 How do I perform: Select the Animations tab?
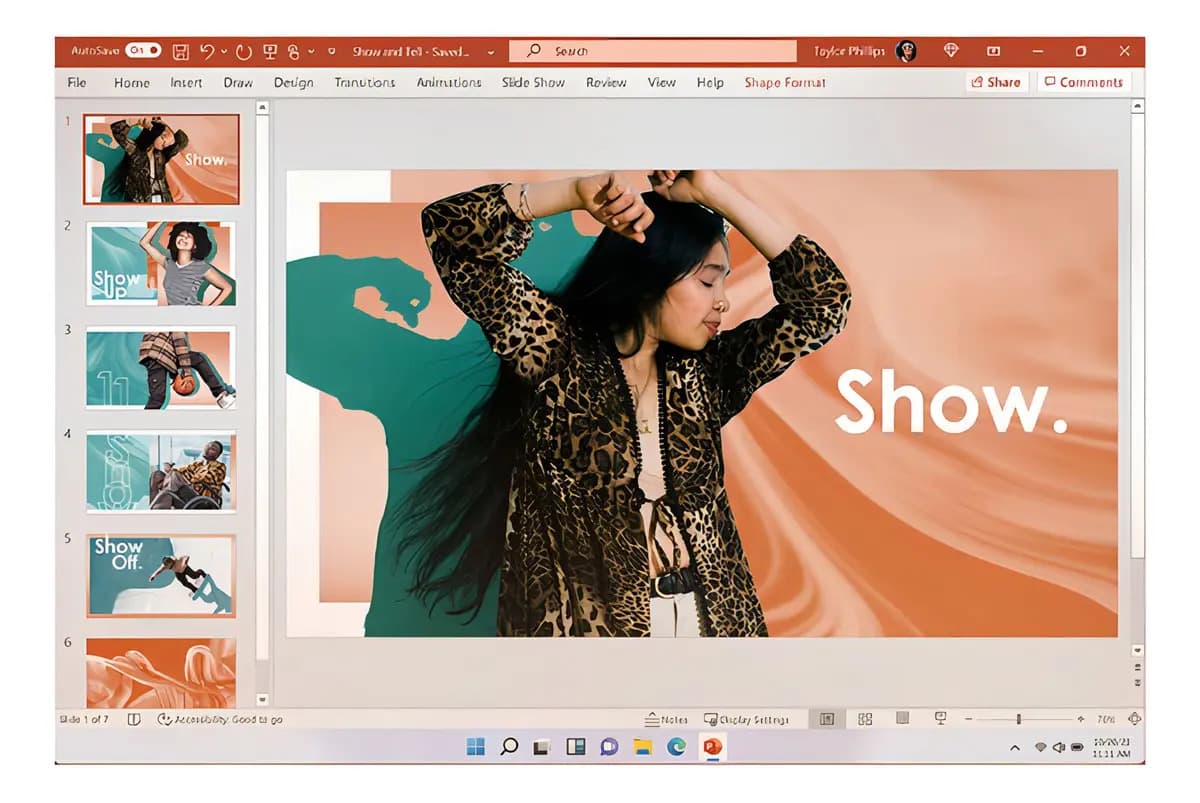click(449, 83)
